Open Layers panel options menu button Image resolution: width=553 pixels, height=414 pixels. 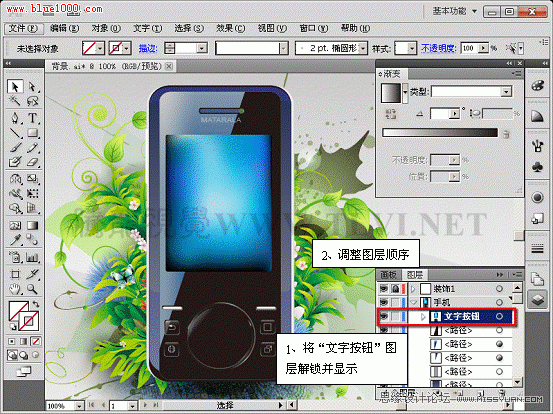517,274
